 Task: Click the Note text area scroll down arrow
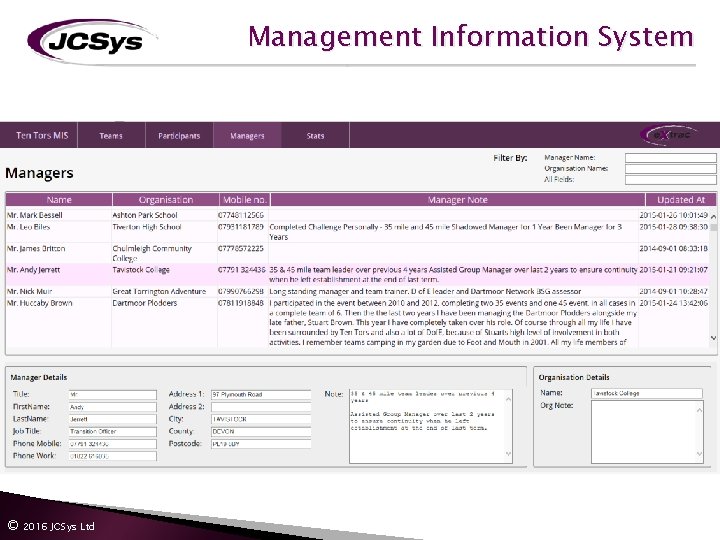508,454
